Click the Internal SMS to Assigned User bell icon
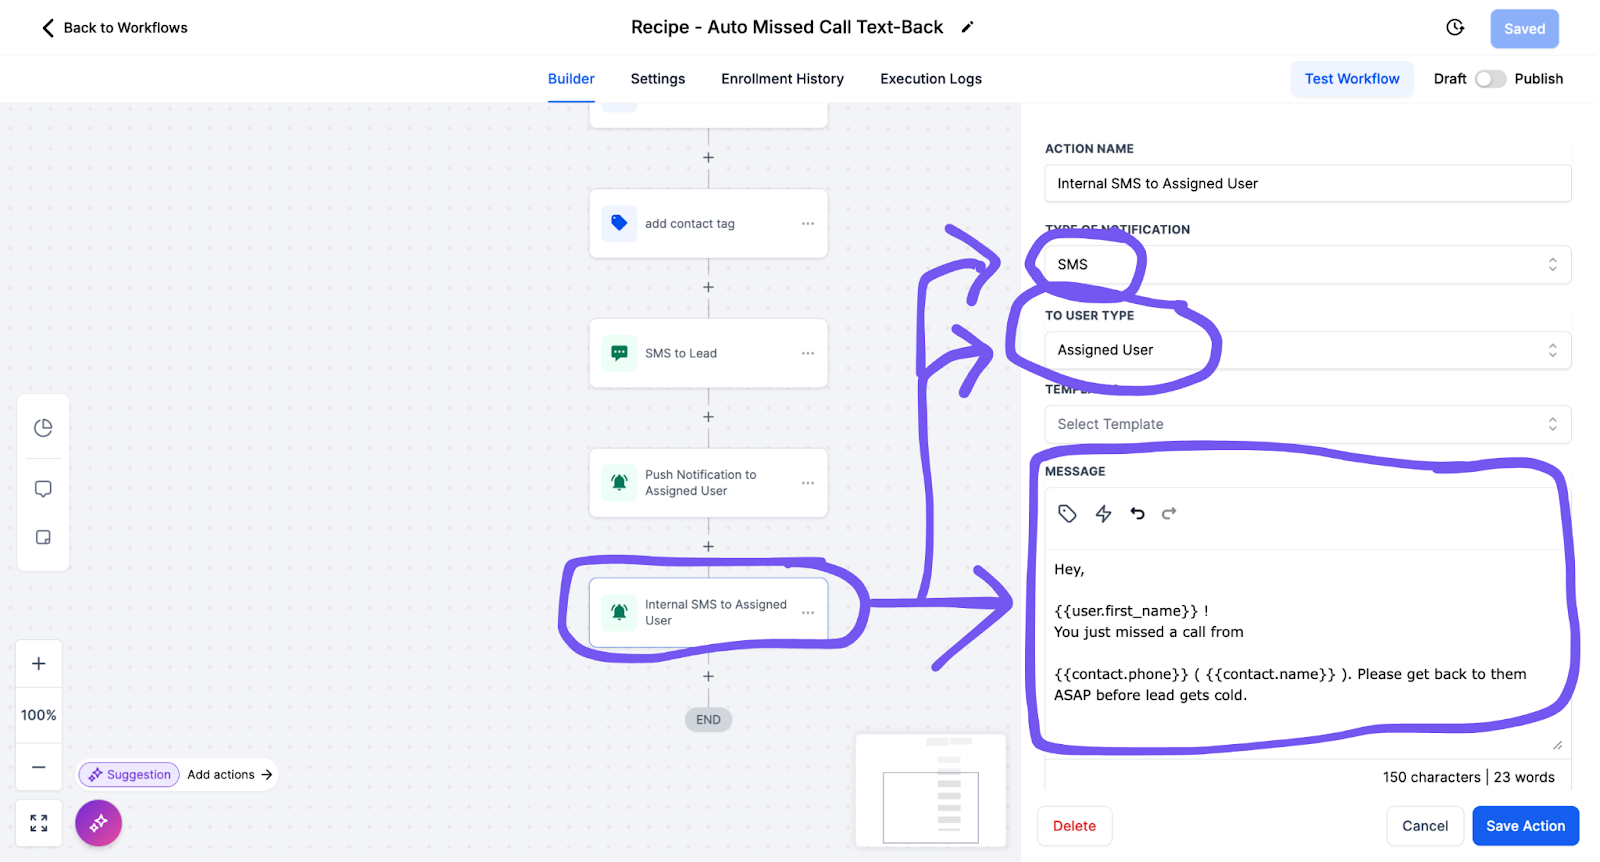 pos(619,612)
